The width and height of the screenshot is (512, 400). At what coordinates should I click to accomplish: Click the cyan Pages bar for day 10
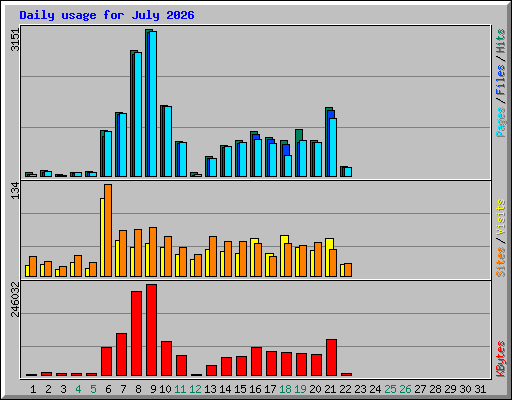[x=168, y=141]
